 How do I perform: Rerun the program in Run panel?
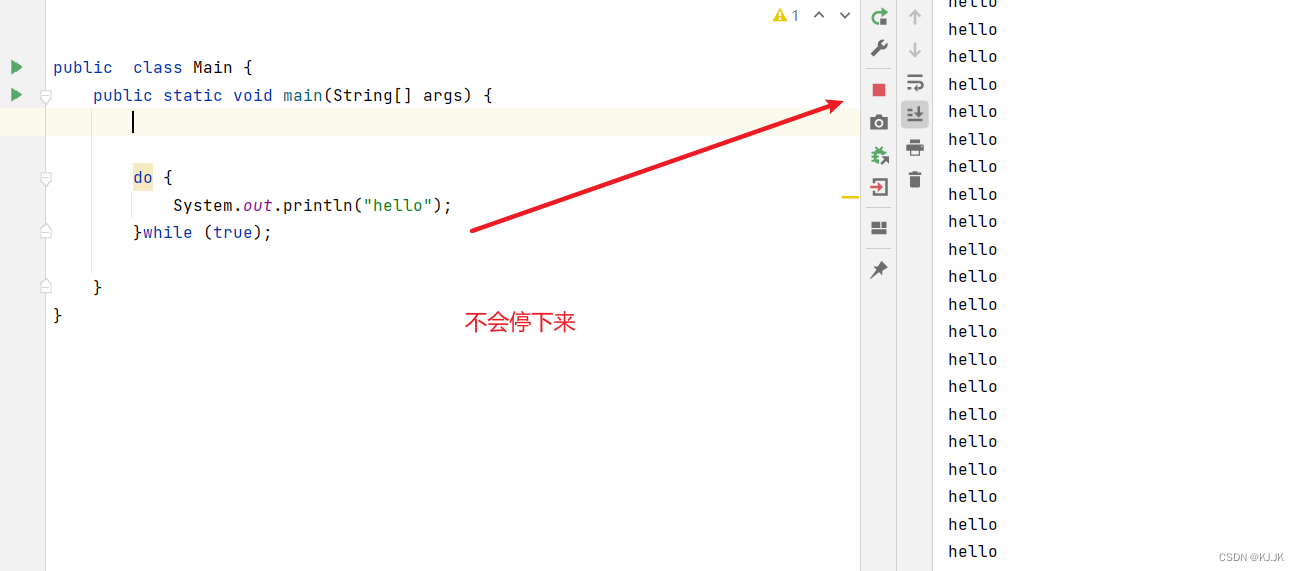point(879,17)
